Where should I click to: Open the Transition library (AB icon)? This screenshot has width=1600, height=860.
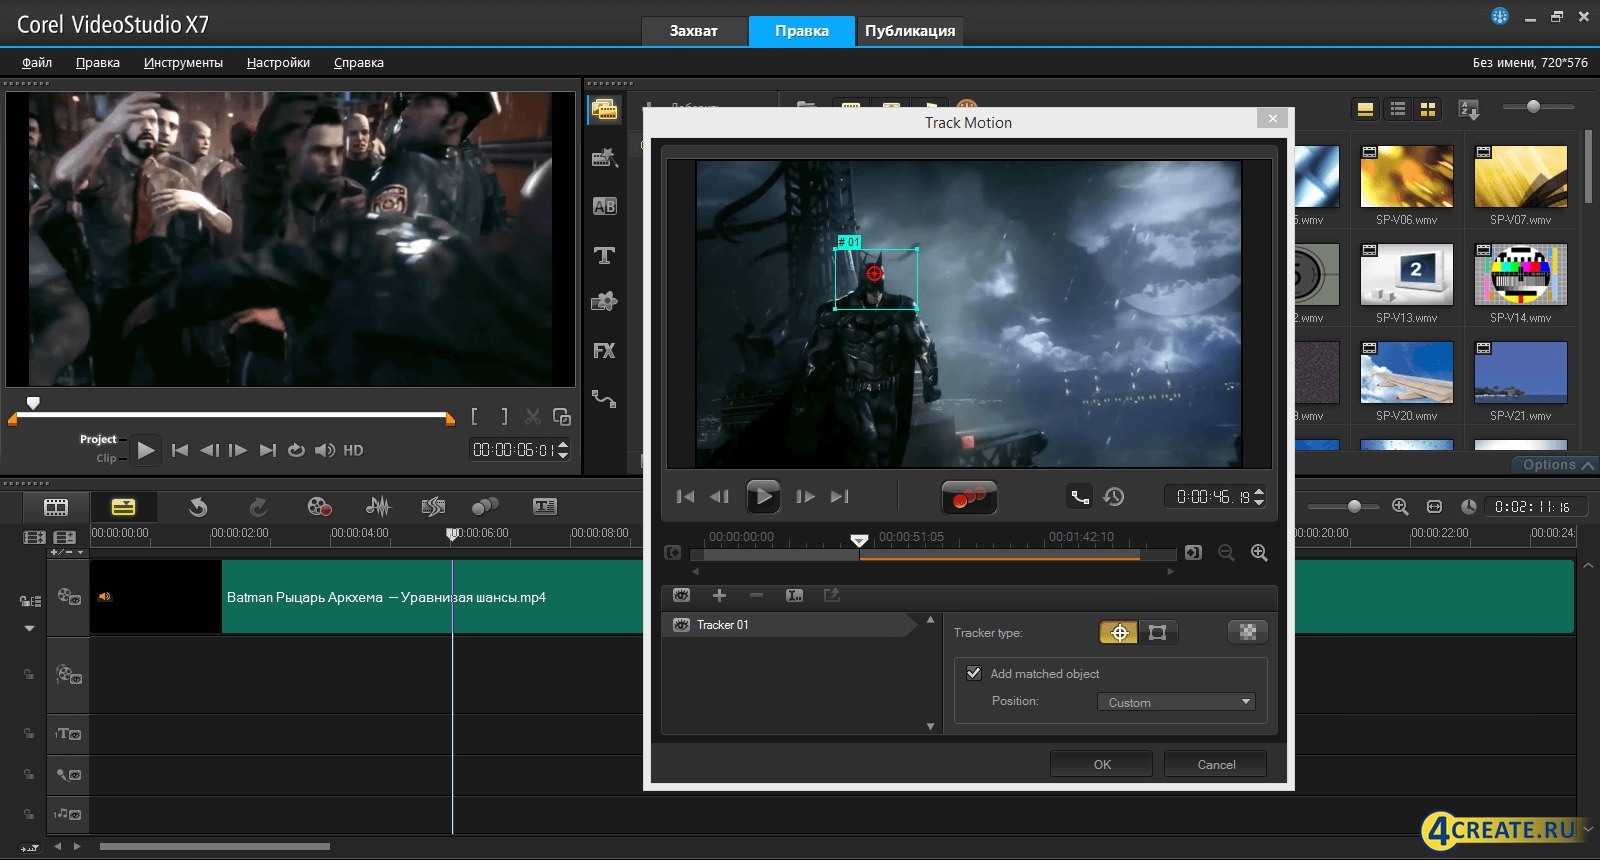[604, 206]
